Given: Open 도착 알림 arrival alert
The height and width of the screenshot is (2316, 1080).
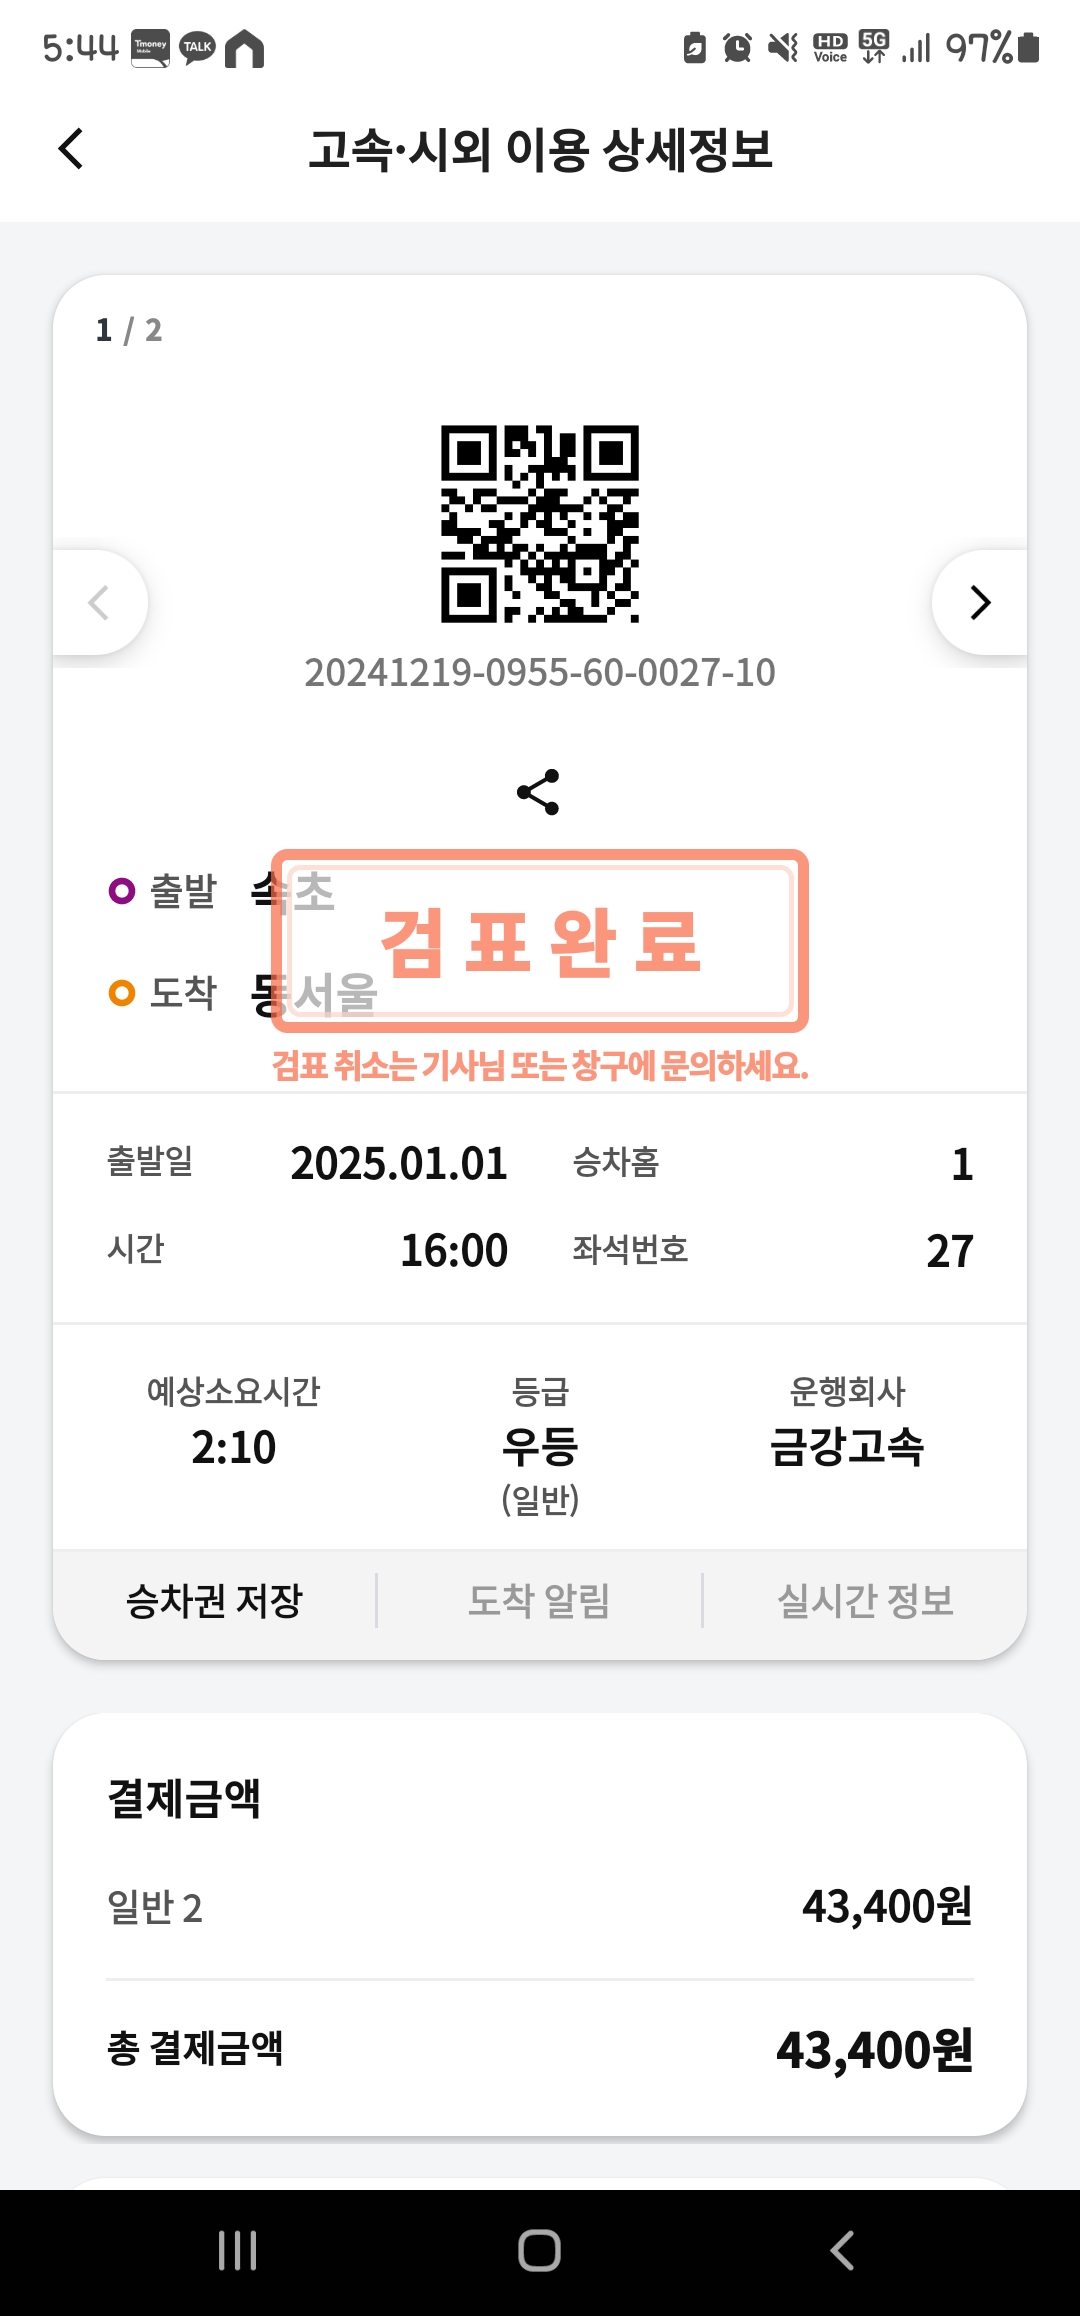Looking at the screenshot, I should coord(539,1601).
